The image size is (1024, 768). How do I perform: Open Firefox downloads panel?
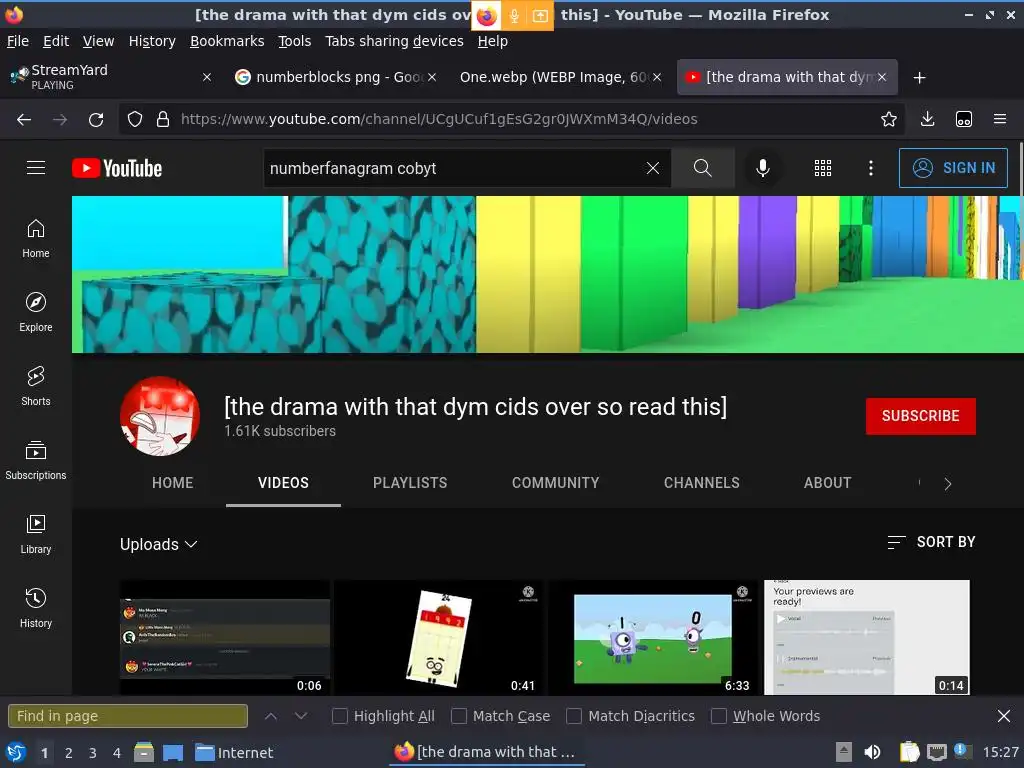point(927,120)
